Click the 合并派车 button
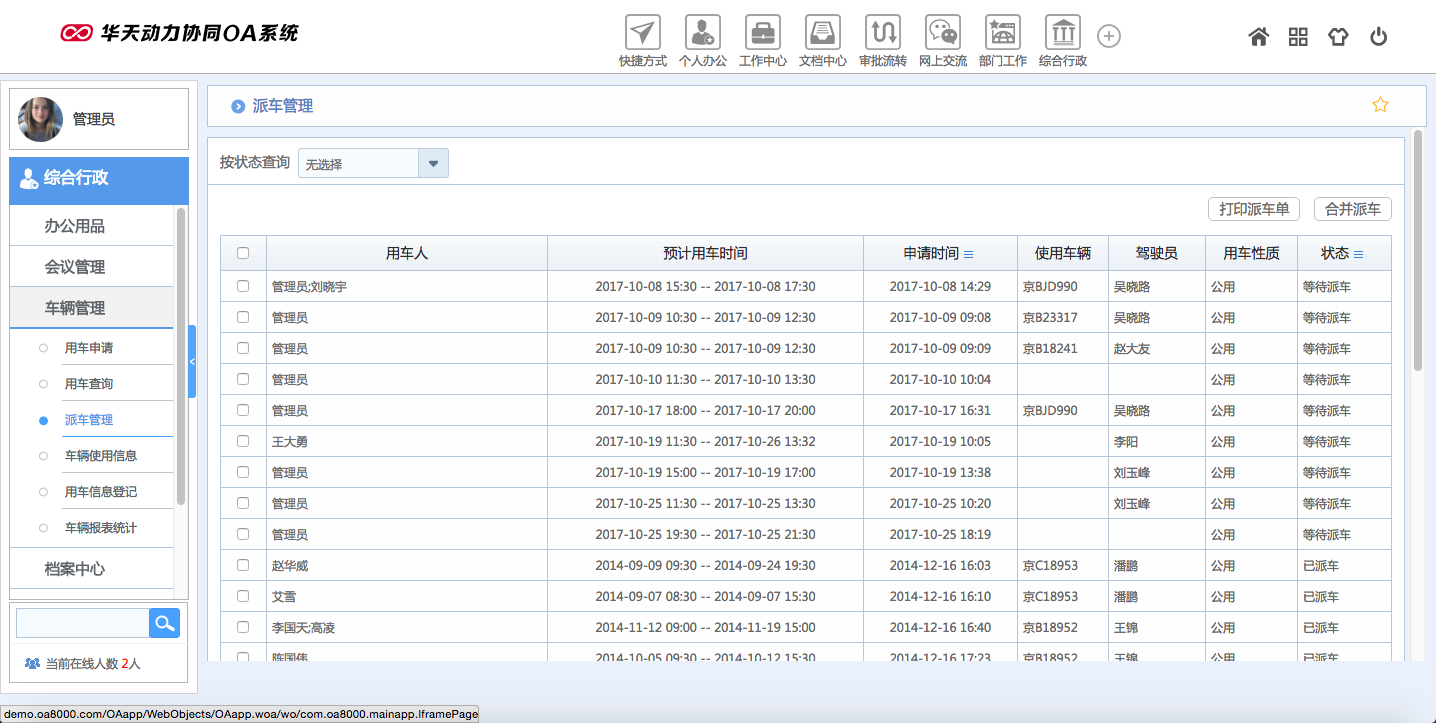 (1352, 209)
